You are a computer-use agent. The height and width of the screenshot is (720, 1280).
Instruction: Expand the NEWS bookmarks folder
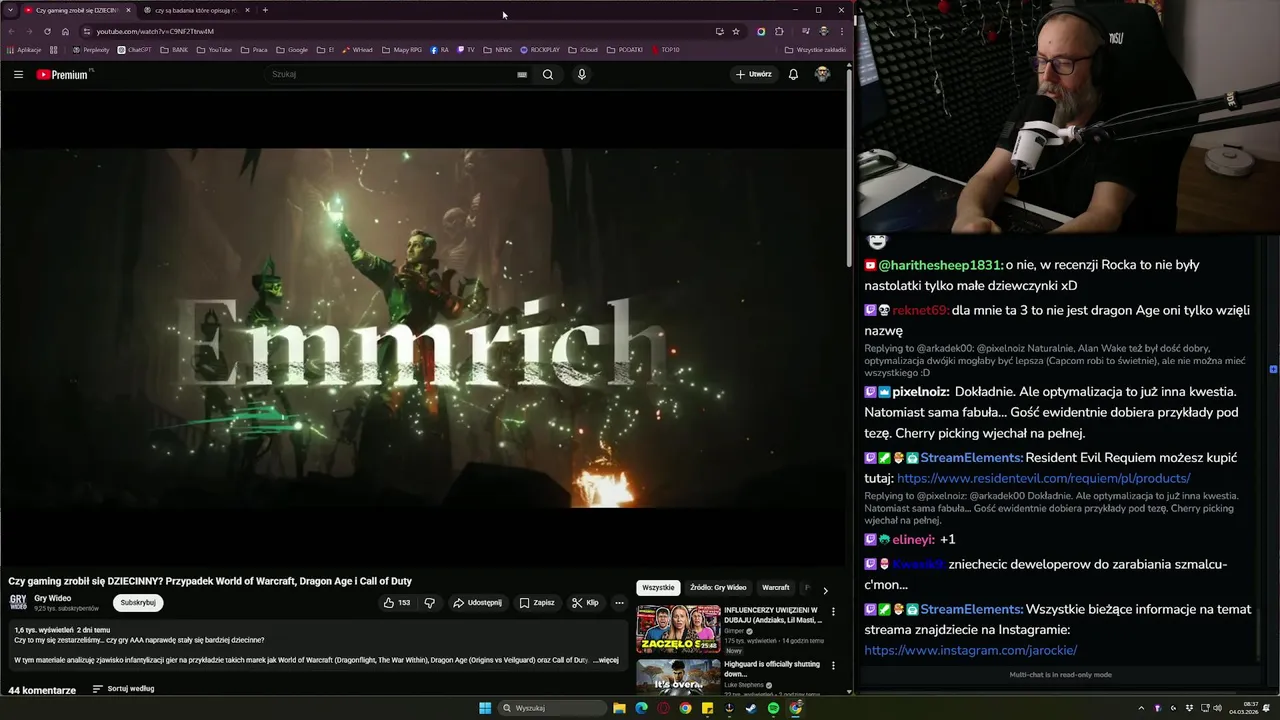tap(497, 50)
